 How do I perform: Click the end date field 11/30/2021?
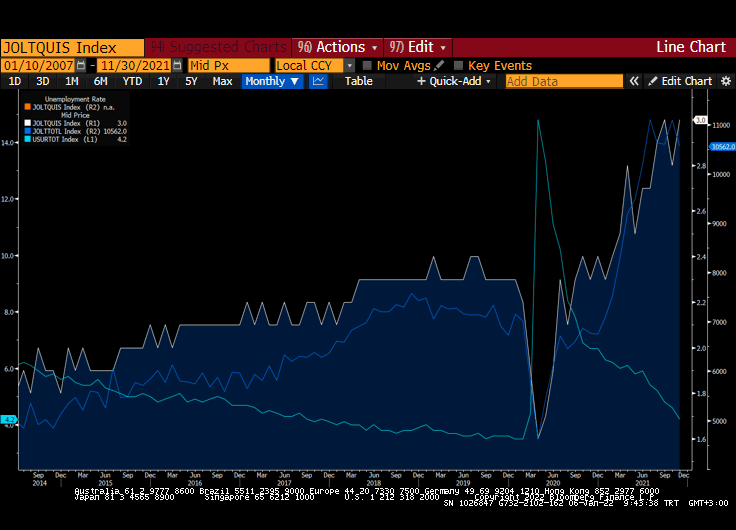coord(135,65)
